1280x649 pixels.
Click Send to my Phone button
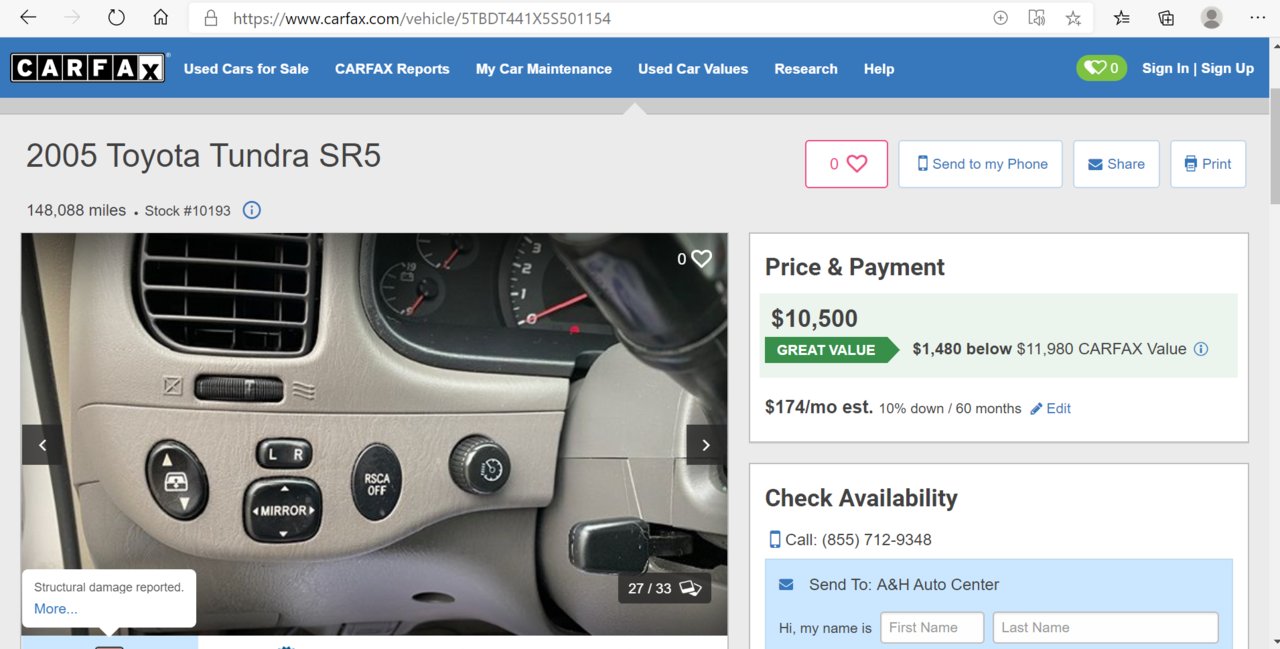[x=982, y=164]
